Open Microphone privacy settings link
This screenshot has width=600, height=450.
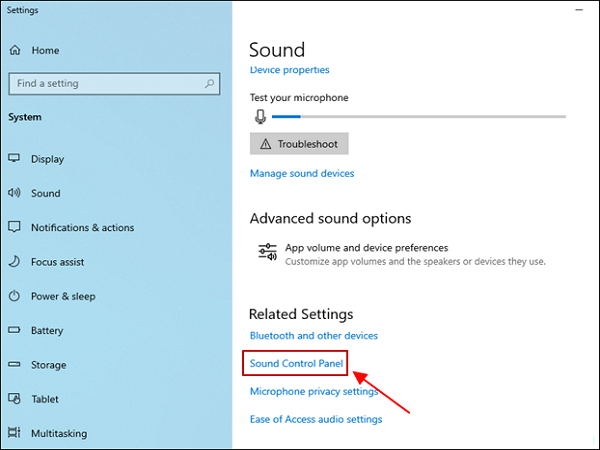coord(315,391)
